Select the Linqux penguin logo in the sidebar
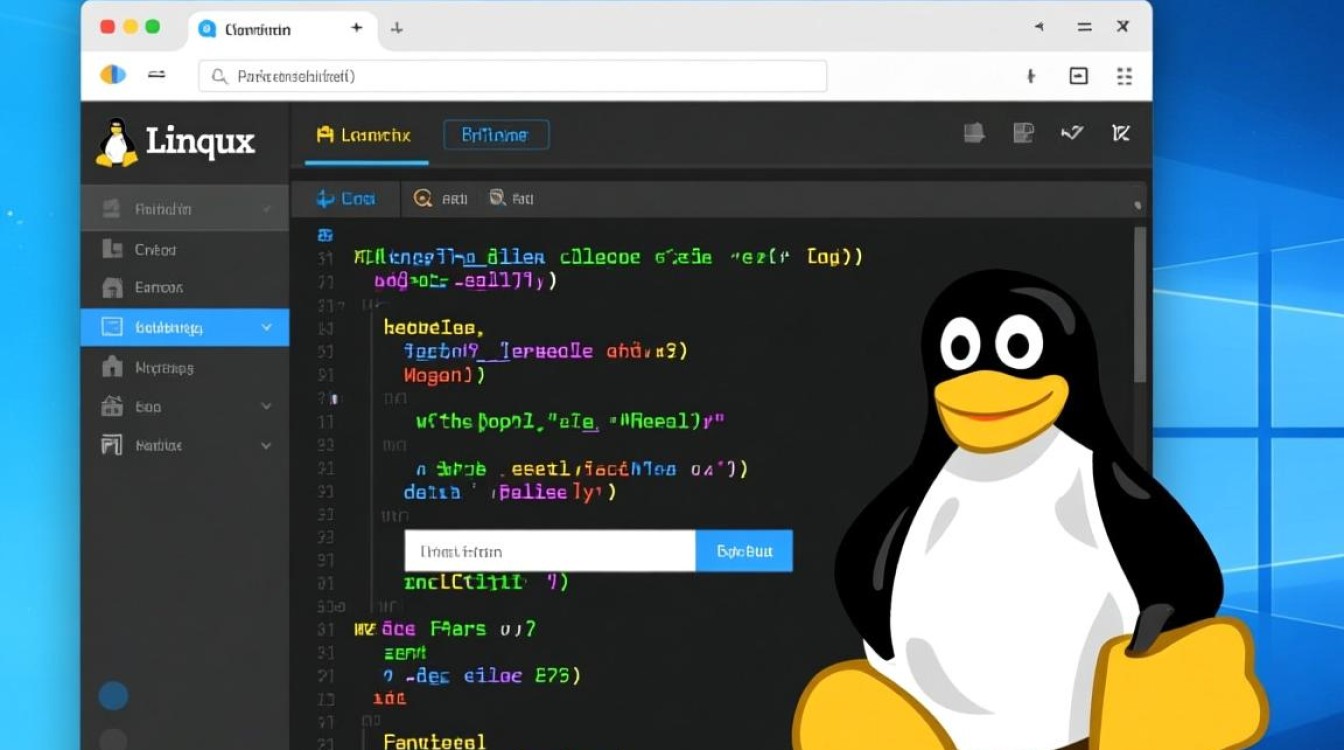This screenshot has width=1344, height=750. (x=117, y=140)
